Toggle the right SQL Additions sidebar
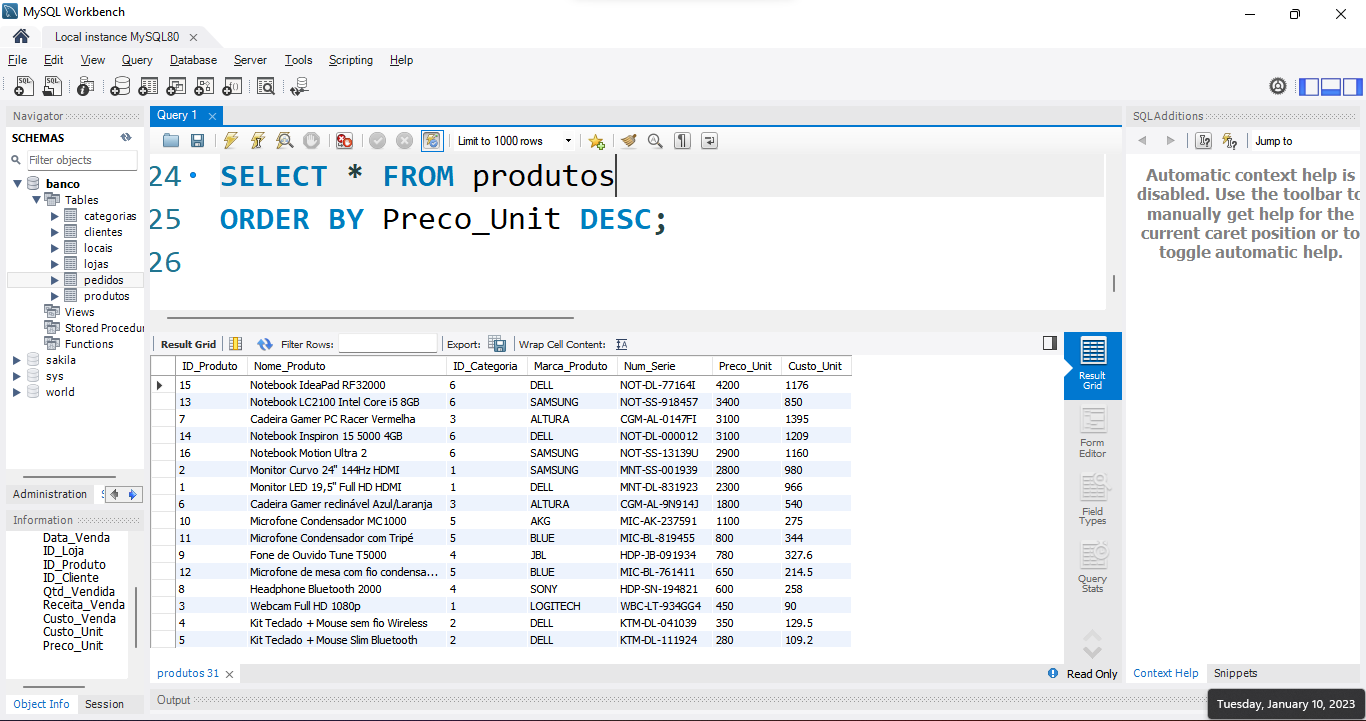 1352,87
